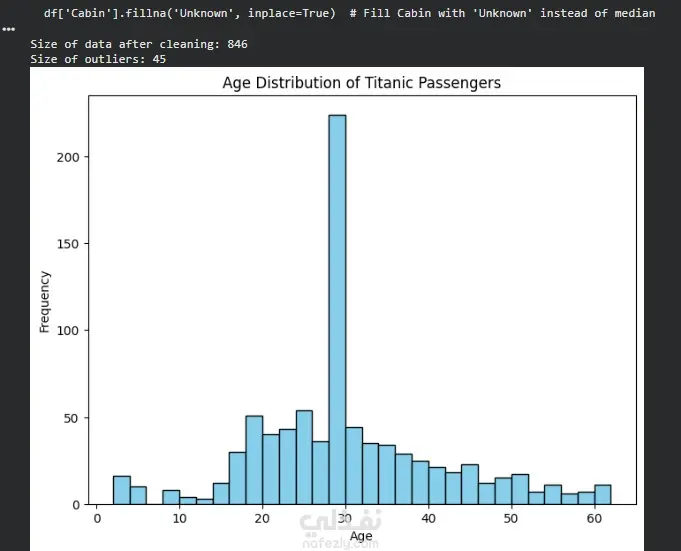Click the y-axis tick label 200
681x551 pixels.
point(68,157)
